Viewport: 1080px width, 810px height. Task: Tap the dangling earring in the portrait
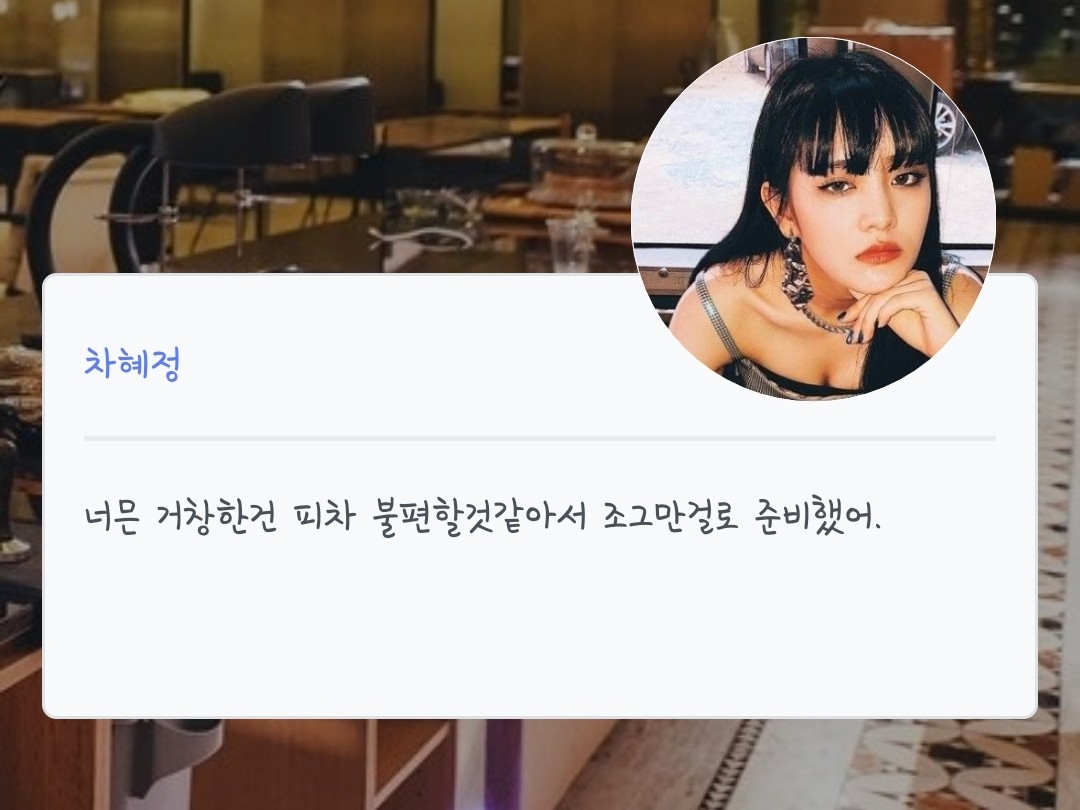[797, 273]
